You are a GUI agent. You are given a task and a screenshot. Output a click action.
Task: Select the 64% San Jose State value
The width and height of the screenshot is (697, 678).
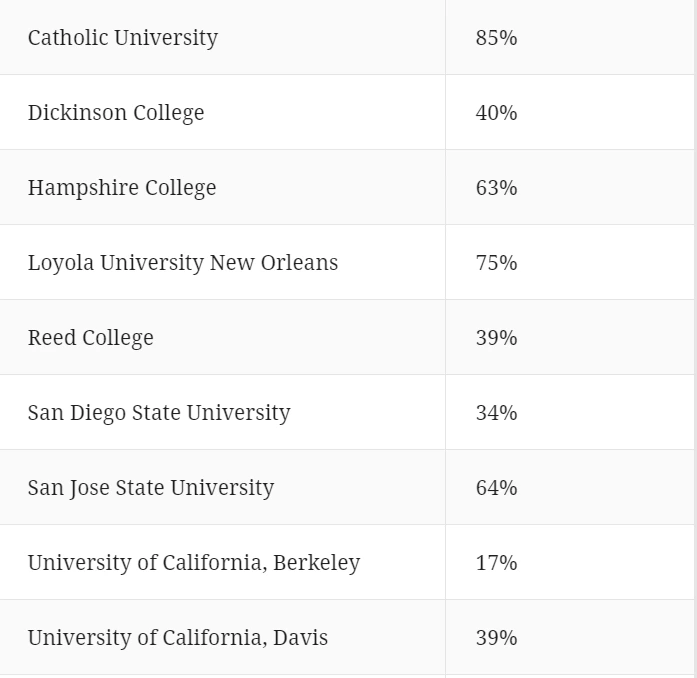pyautogui.click(x=496, y=488)
